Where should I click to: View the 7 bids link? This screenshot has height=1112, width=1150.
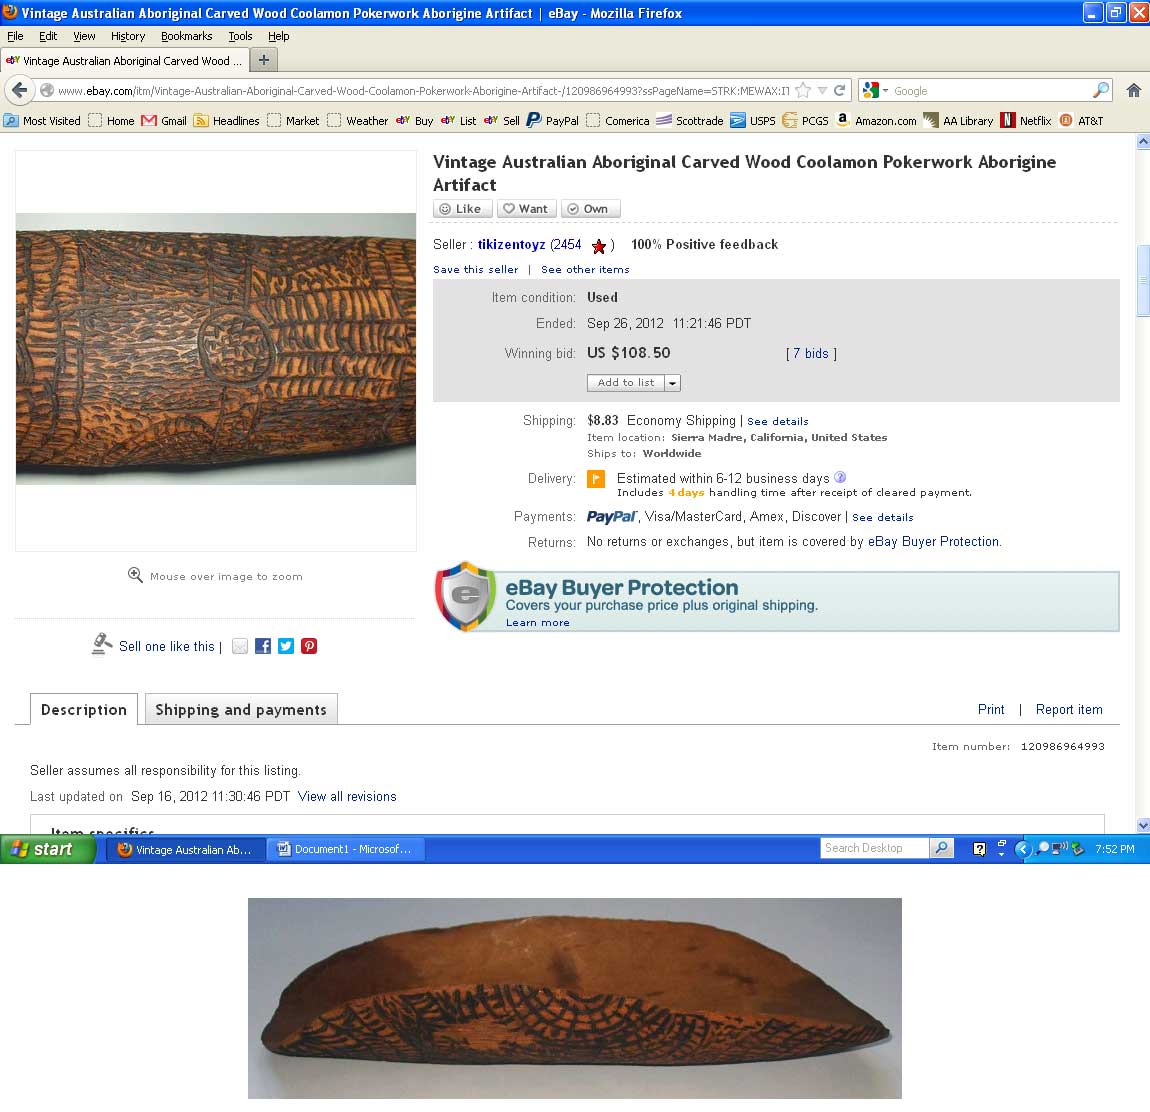click(810, 354)
